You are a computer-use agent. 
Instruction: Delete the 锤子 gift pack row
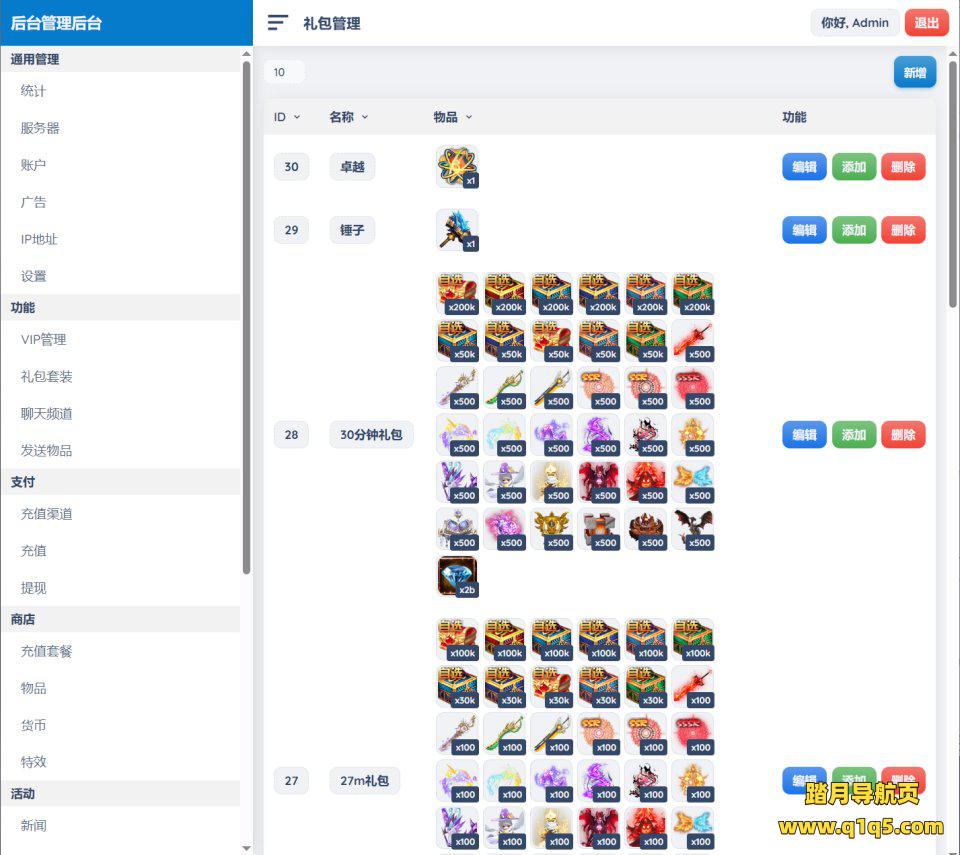903,230
